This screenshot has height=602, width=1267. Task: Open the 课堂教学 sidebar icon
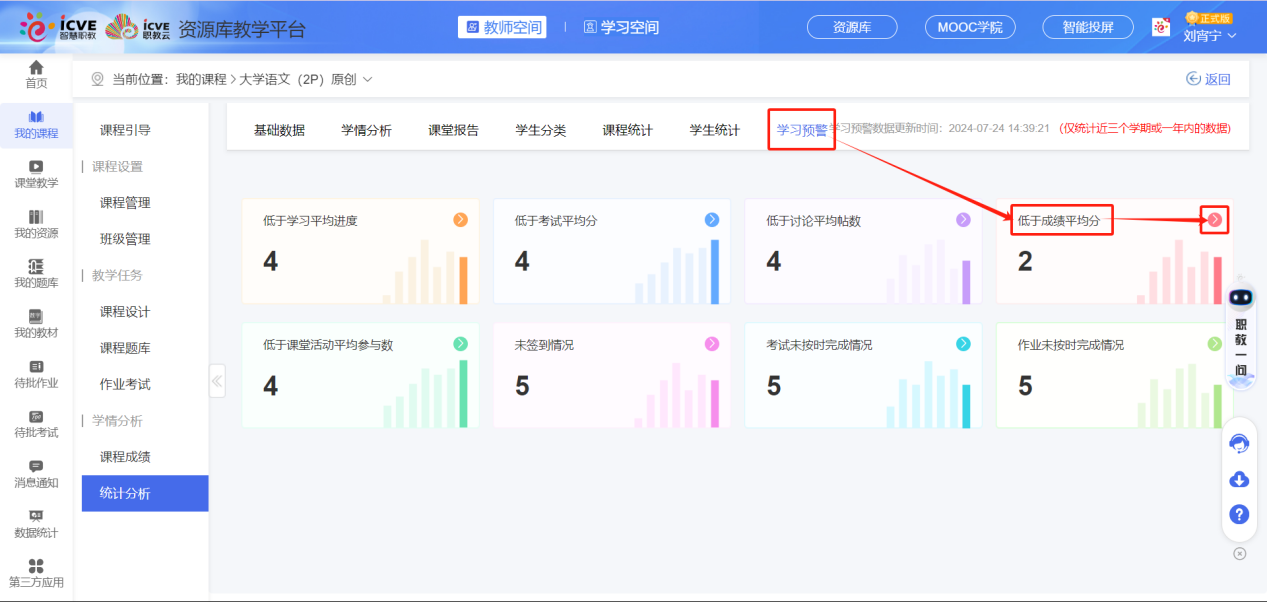pos(36,177)
